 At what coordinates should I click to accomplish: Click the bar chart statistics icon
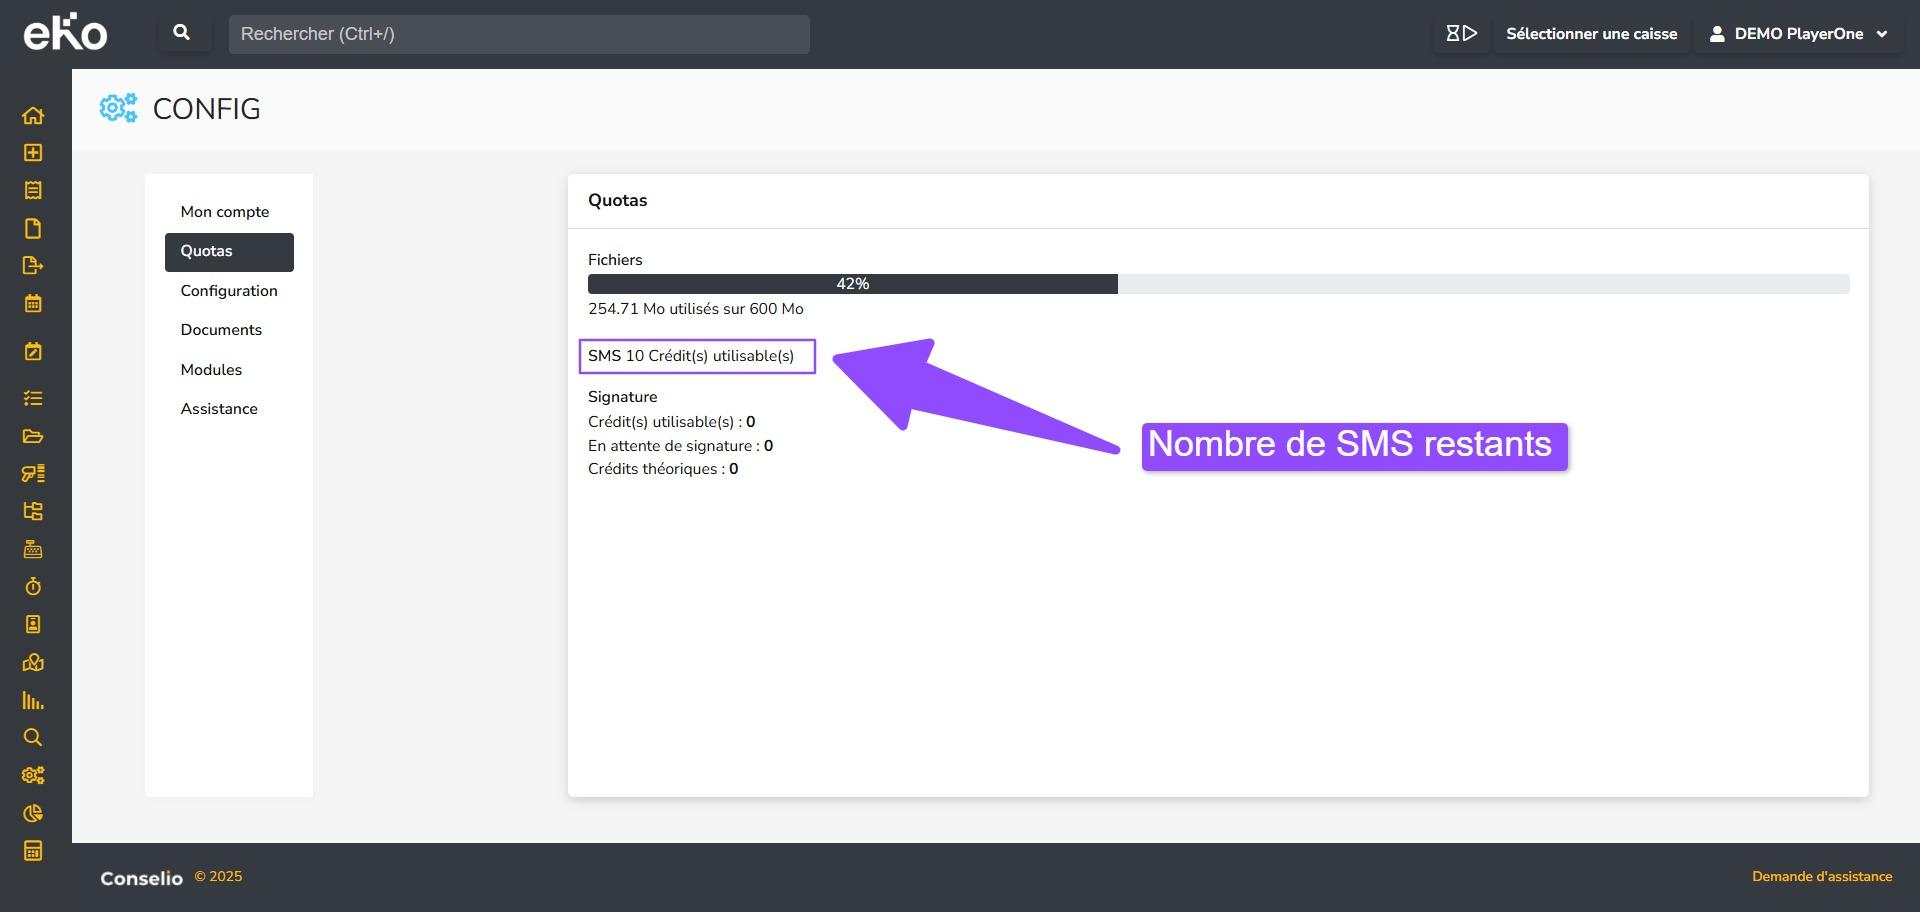33,700
